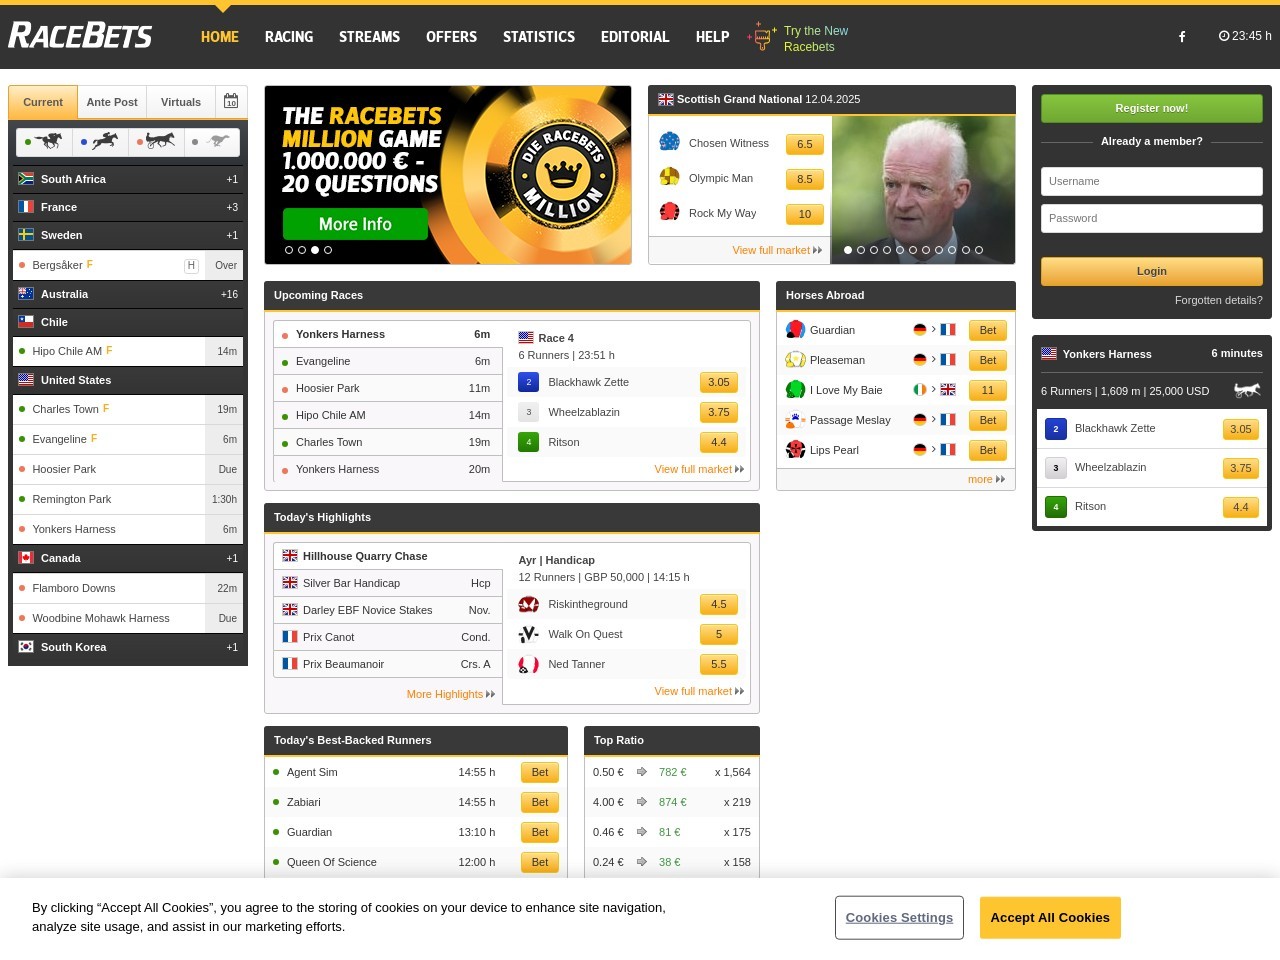Click number 4 saddle cloth beside Ritson in Race 4

tap(529, 442)
